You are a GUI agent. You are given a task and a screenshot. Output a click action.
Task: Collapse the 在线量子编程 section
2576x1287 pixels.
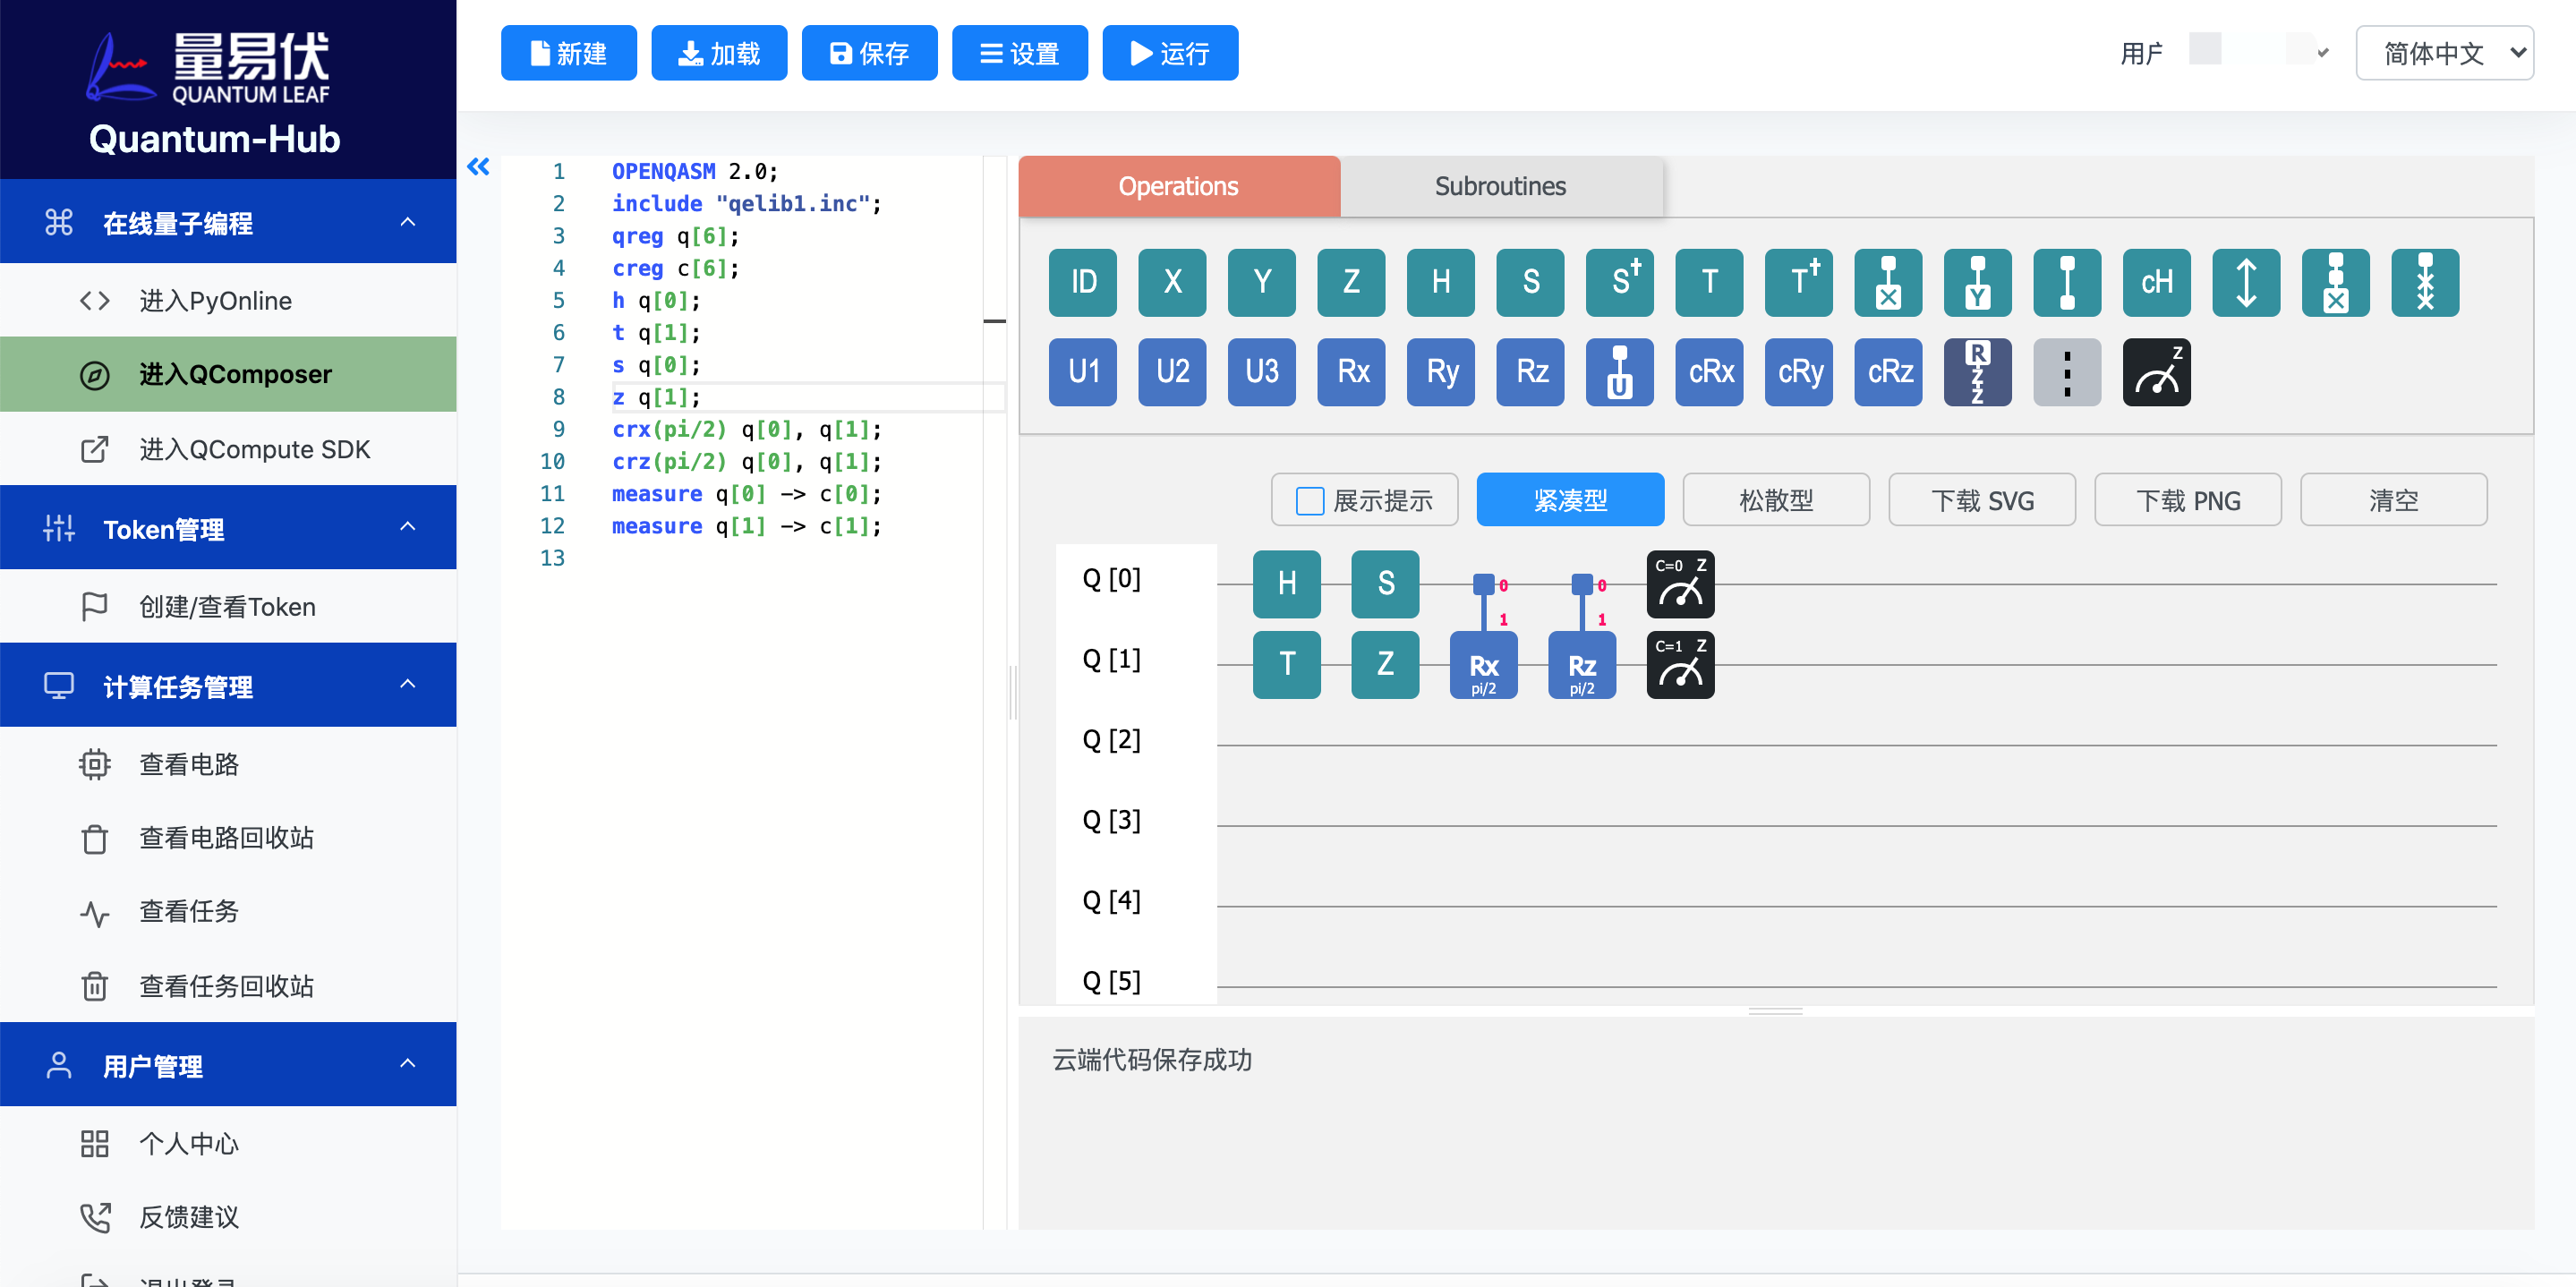tap(228, 221)
